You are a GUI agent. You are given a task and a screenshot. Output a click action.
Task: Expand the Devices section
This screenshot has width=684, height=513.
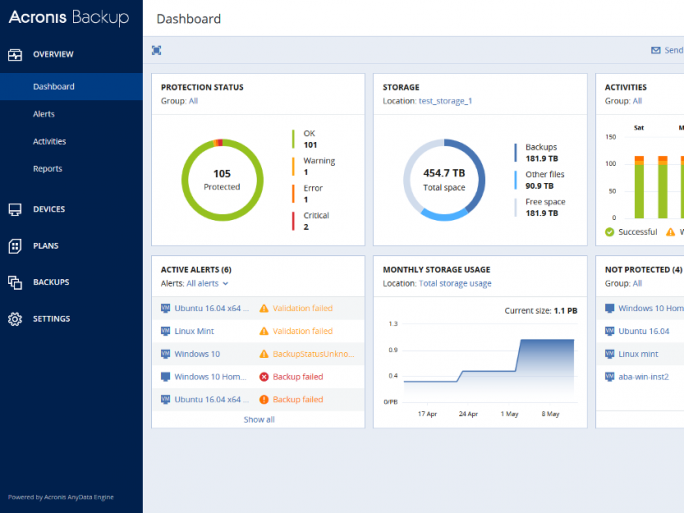49,209
